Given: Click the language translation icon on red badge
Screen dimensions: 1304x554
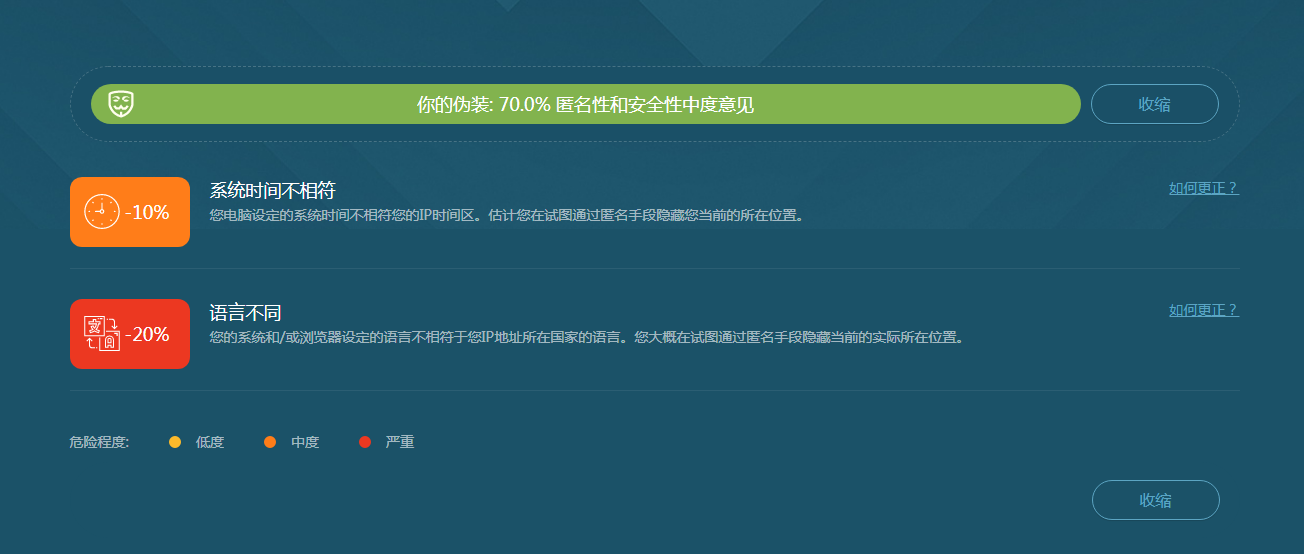Looking at the screenshot, I should pos(102,334).
